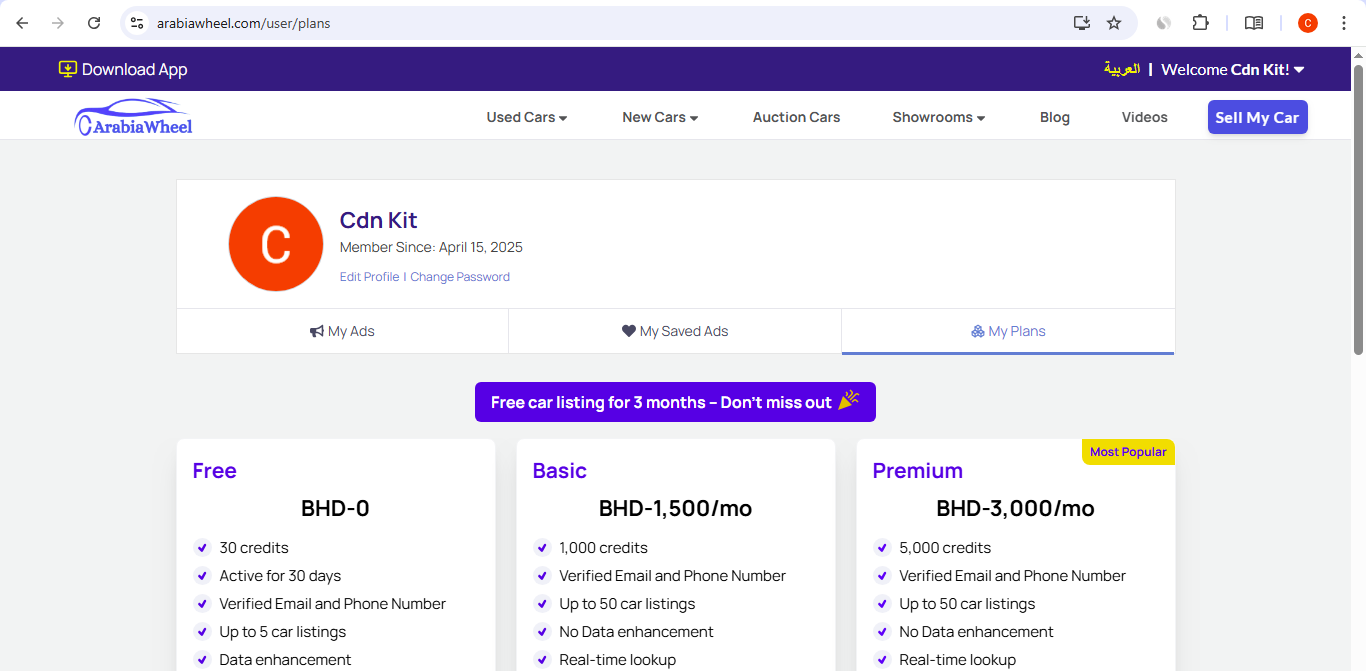Open the Welcome Cdn Kit user menu

pyautogui.click(x=1232, y=69)
